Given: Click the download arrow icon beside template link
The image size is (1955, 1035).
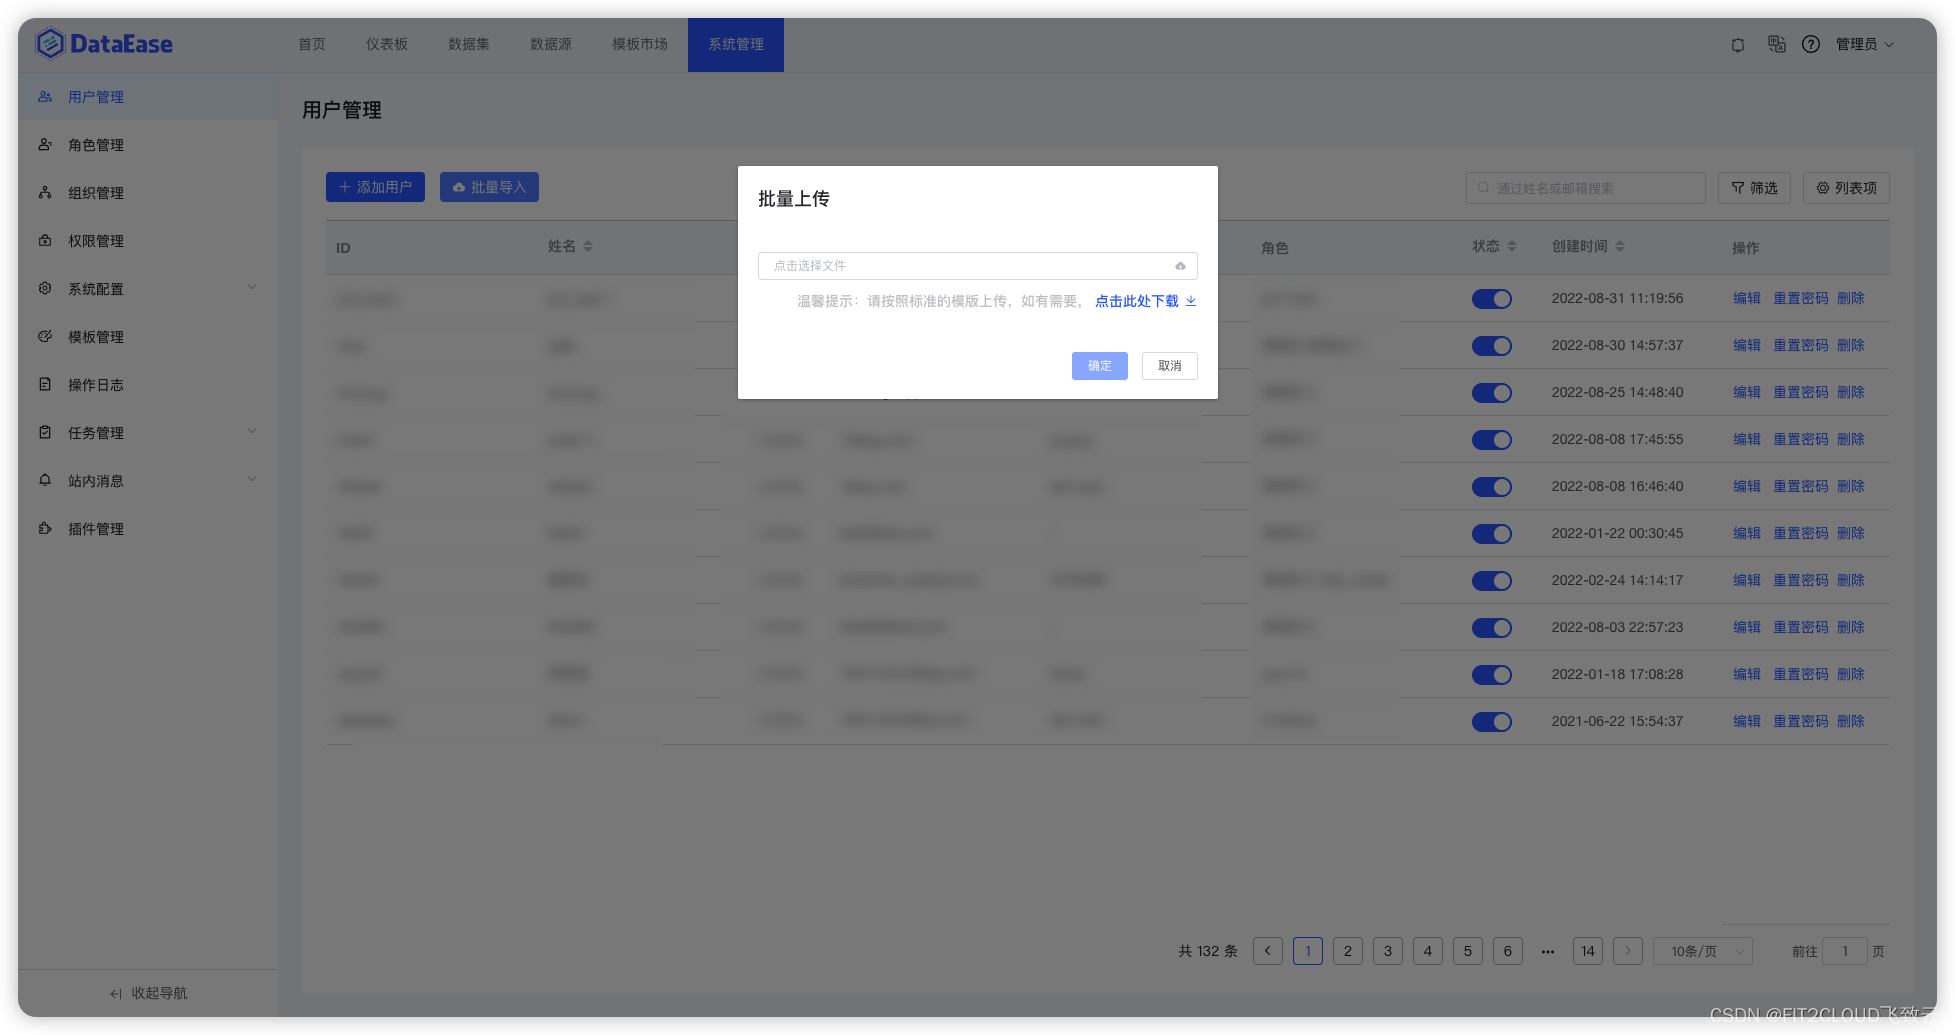Looking at the screenshot, I should click(x=1191, y=301).
